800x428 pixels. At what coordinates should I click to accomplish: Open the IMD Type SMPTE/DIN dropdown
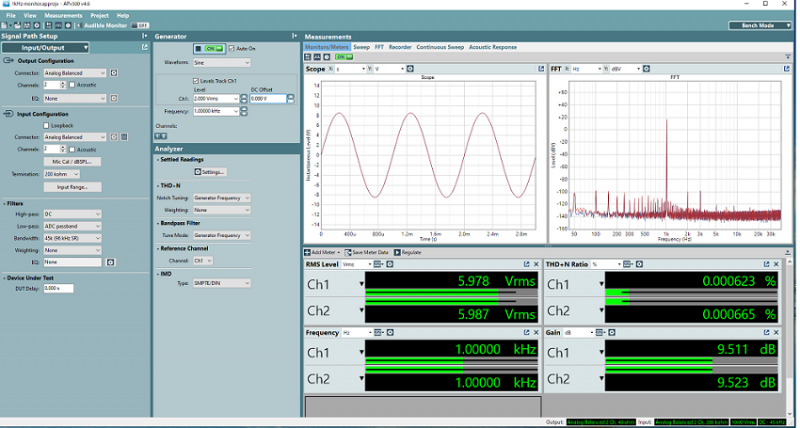pyautogui.click(x=221, y=283)
